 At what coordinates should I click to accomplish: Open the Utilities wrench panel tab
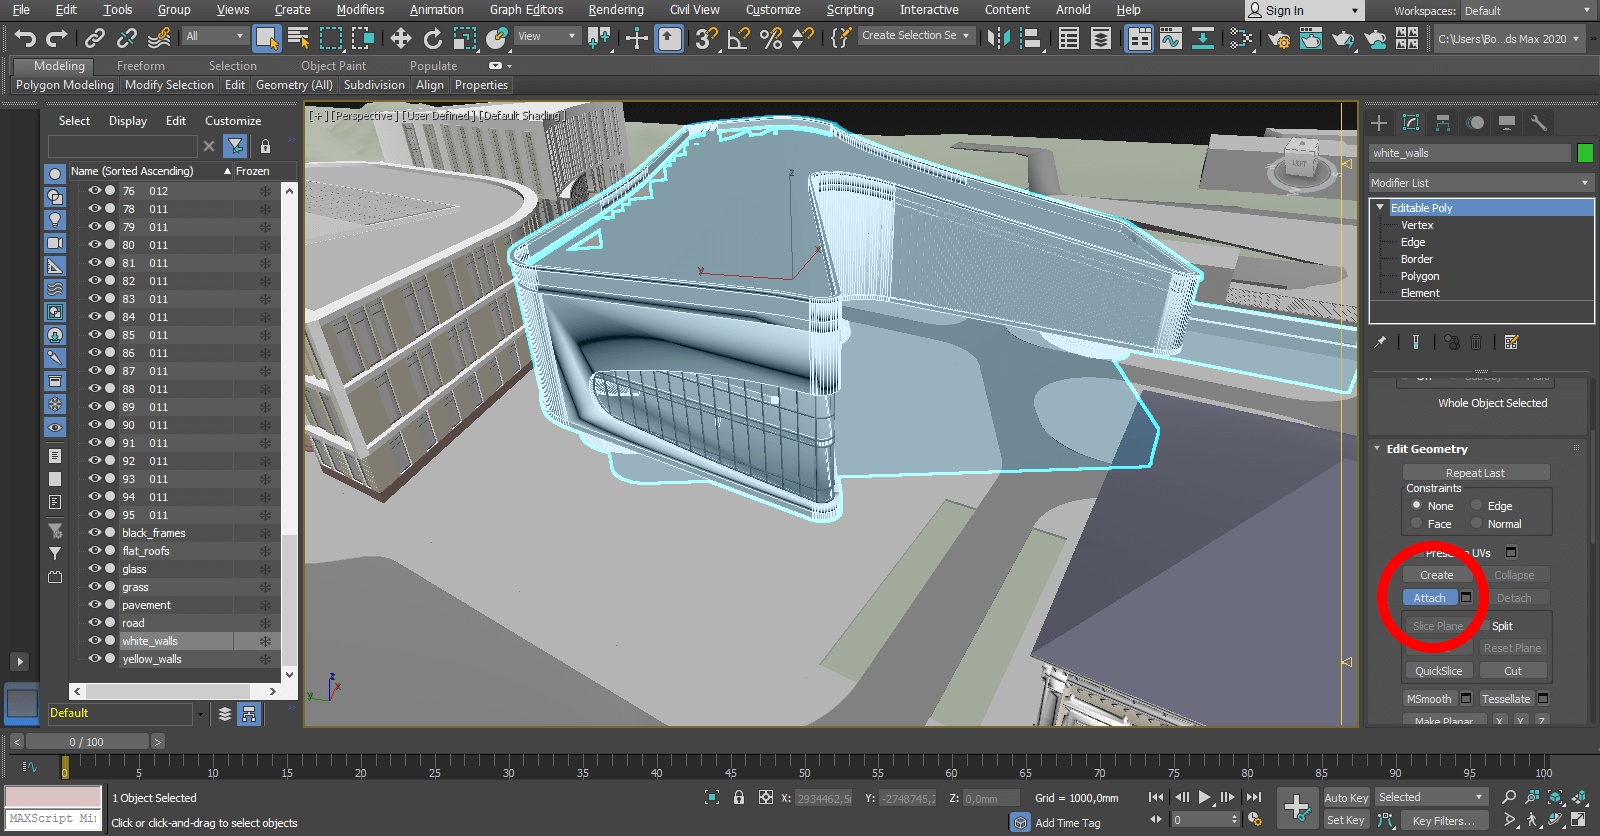[x=1539, y=123]
